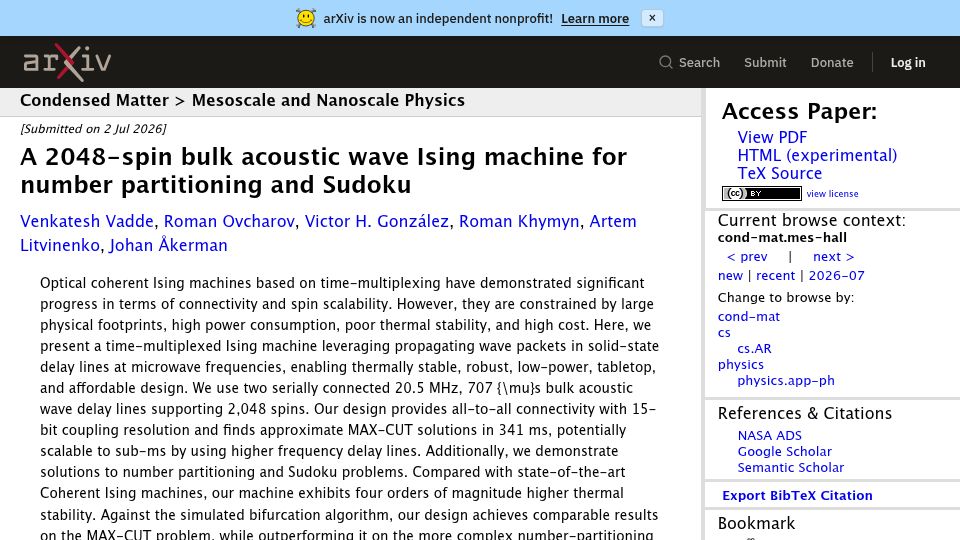
Task: Click the Submitted on 2 Jul 2026 text
Action: click(93, 129)
